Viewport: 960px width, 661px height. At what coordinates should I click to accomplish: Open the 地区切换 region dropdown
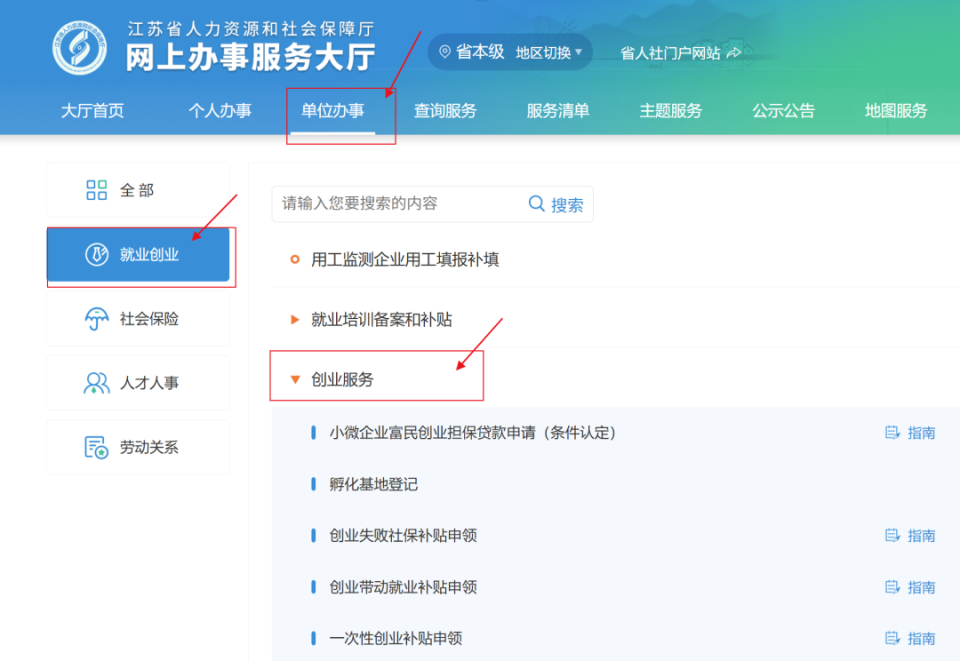(x=544, y=52)
